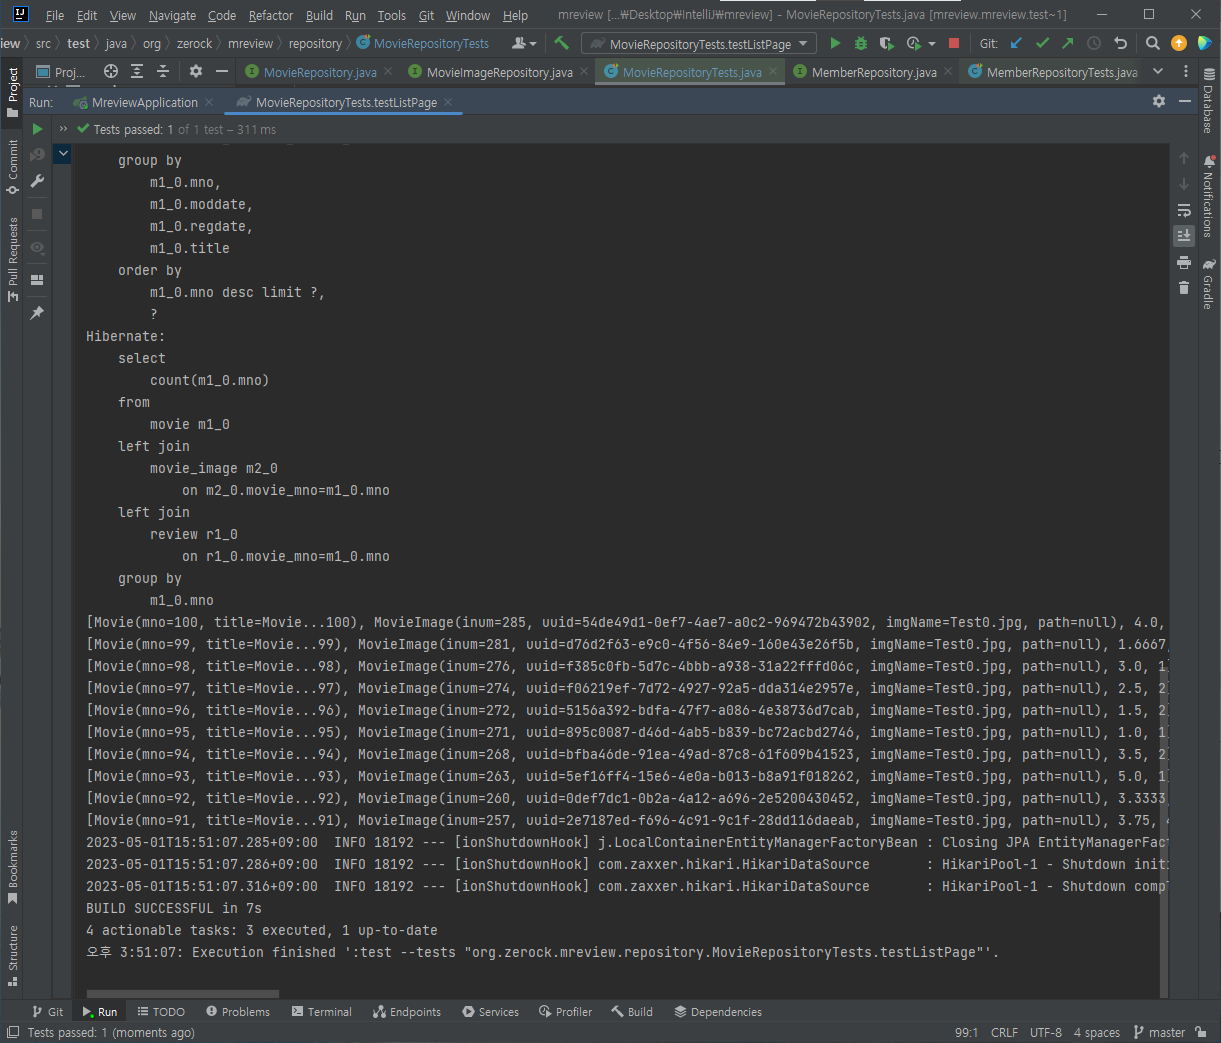Toggle the Gradle tool window
Screen dimensions: 1221x1043
point(1208,284)
